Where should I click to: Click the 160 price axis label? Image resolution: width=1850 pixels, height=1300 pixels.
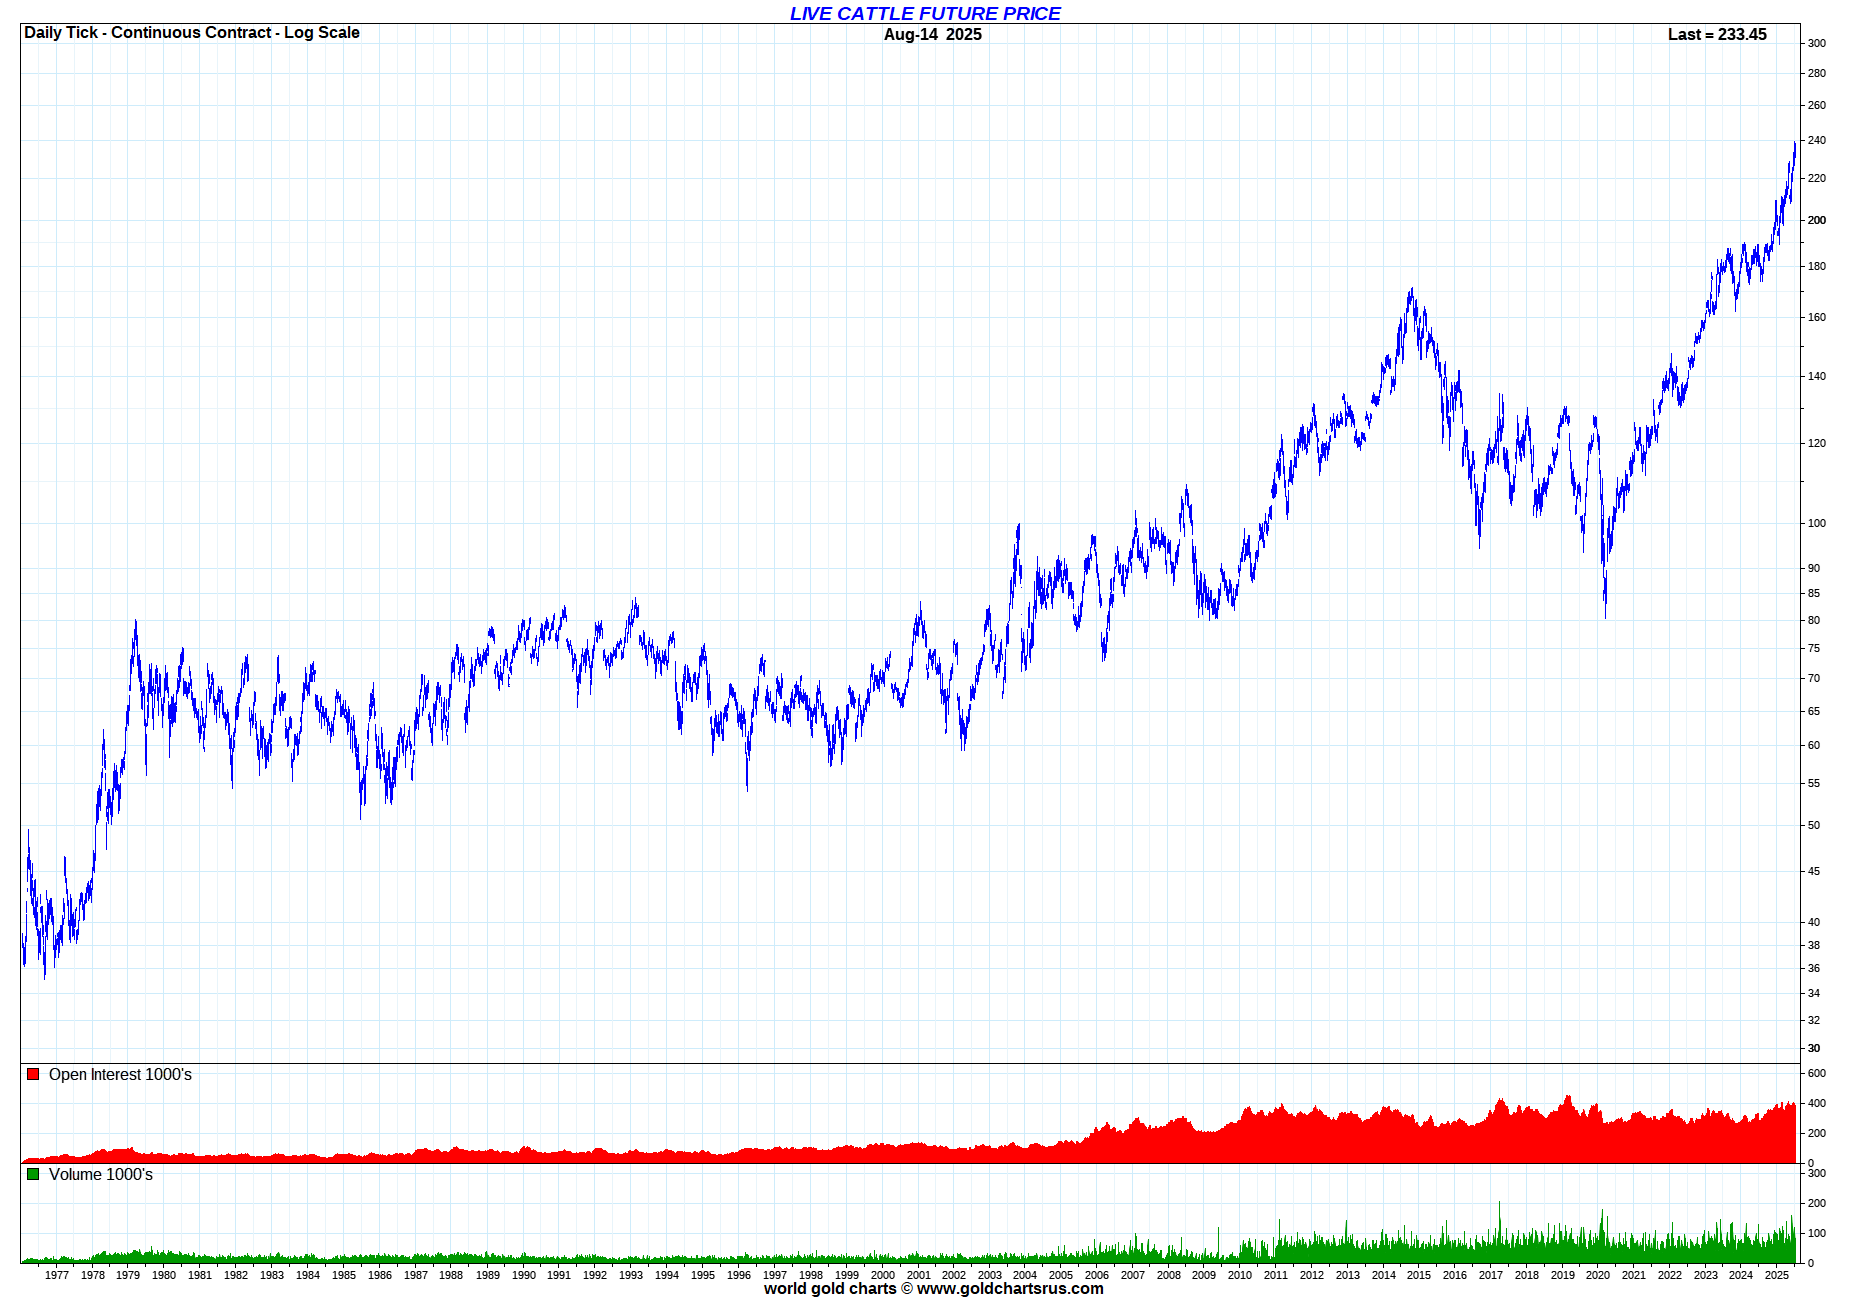[1817, 317]
